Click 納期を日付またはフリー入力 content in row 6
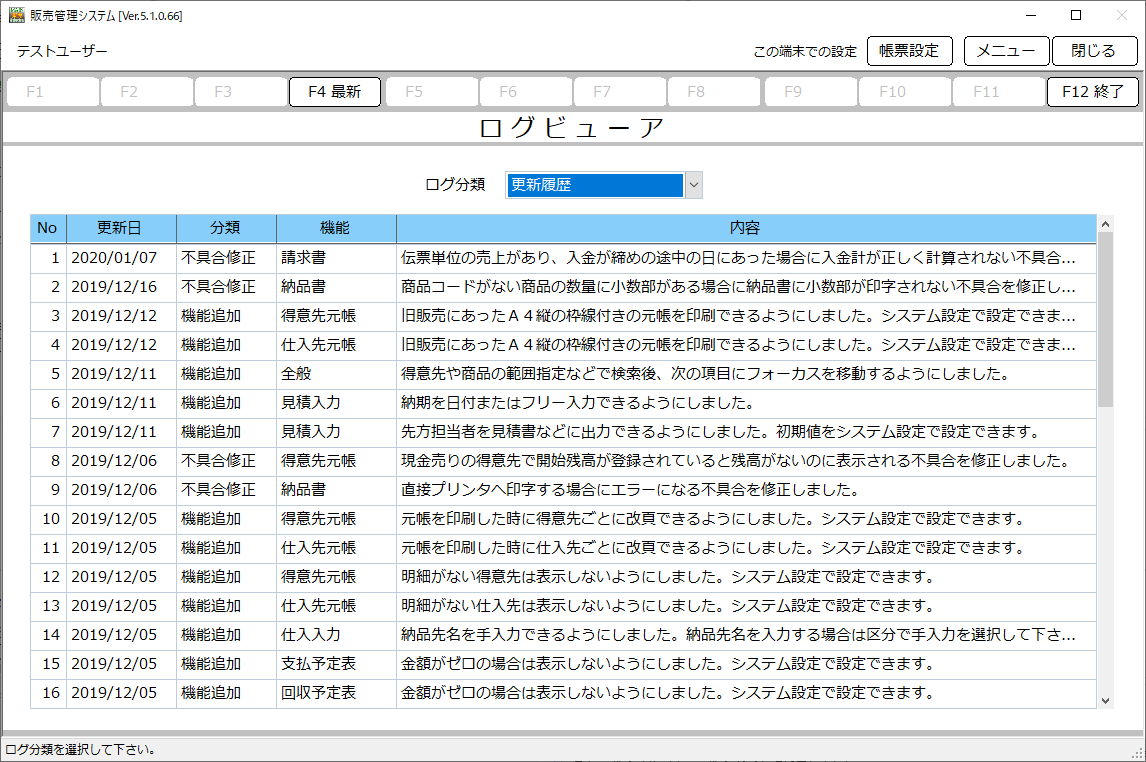 point(746,403)
